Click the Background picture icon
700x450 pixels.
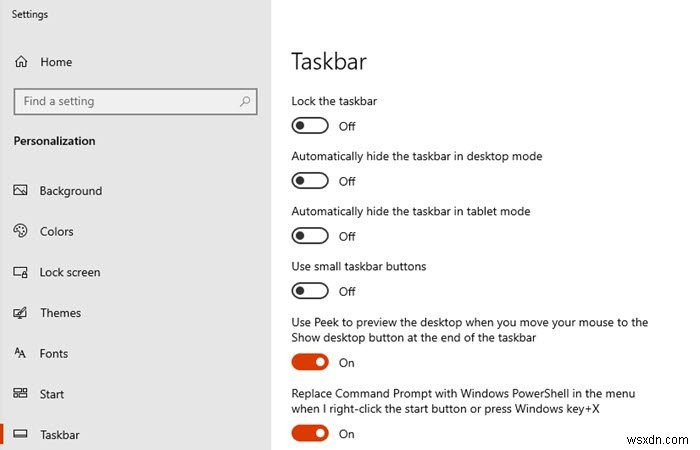point(20,191)
